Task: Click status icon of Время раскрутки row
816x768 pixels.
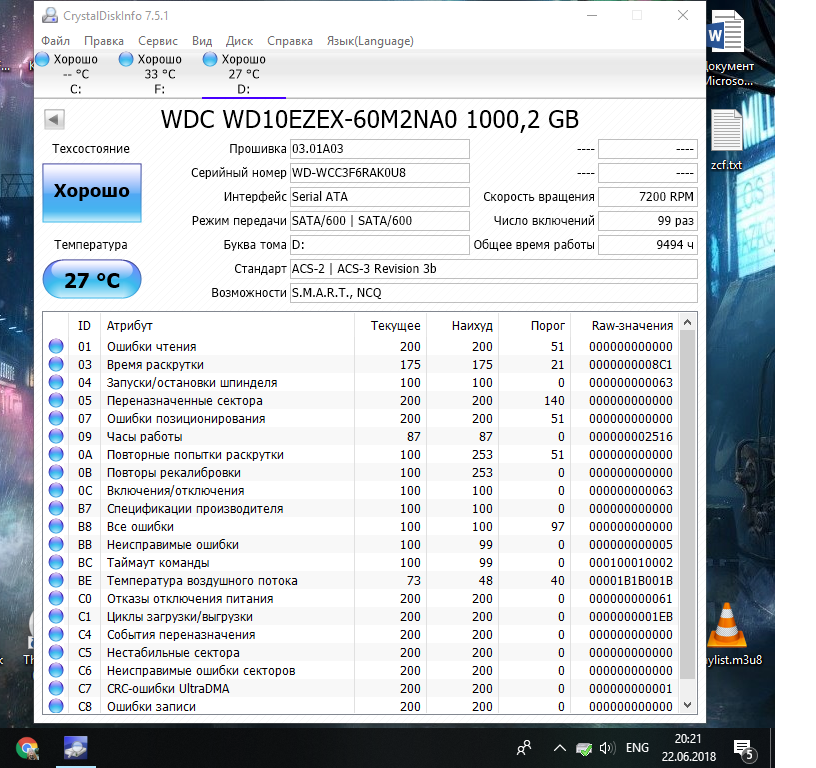Action: [56, 364]
